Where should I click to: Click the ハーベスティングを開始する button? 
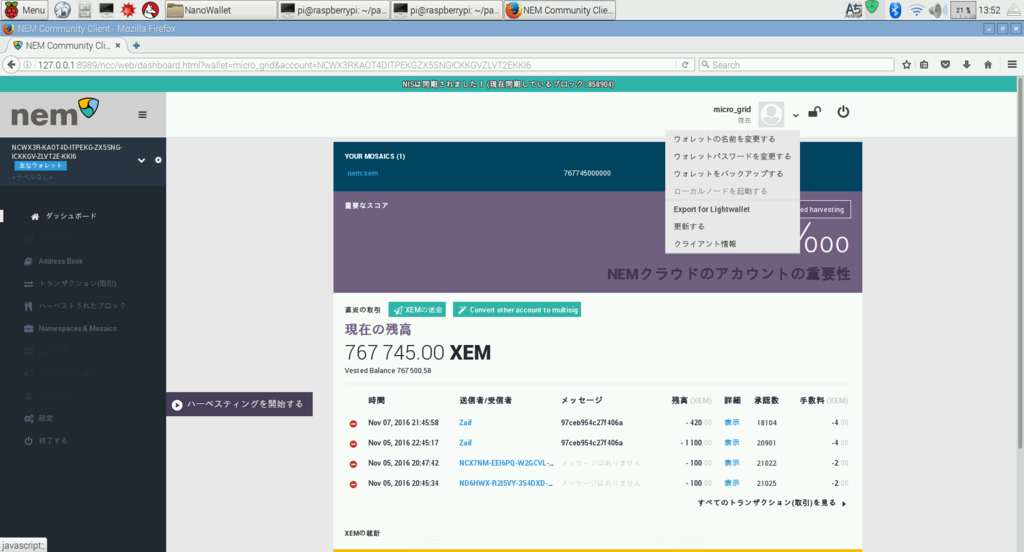coord(239,404)
